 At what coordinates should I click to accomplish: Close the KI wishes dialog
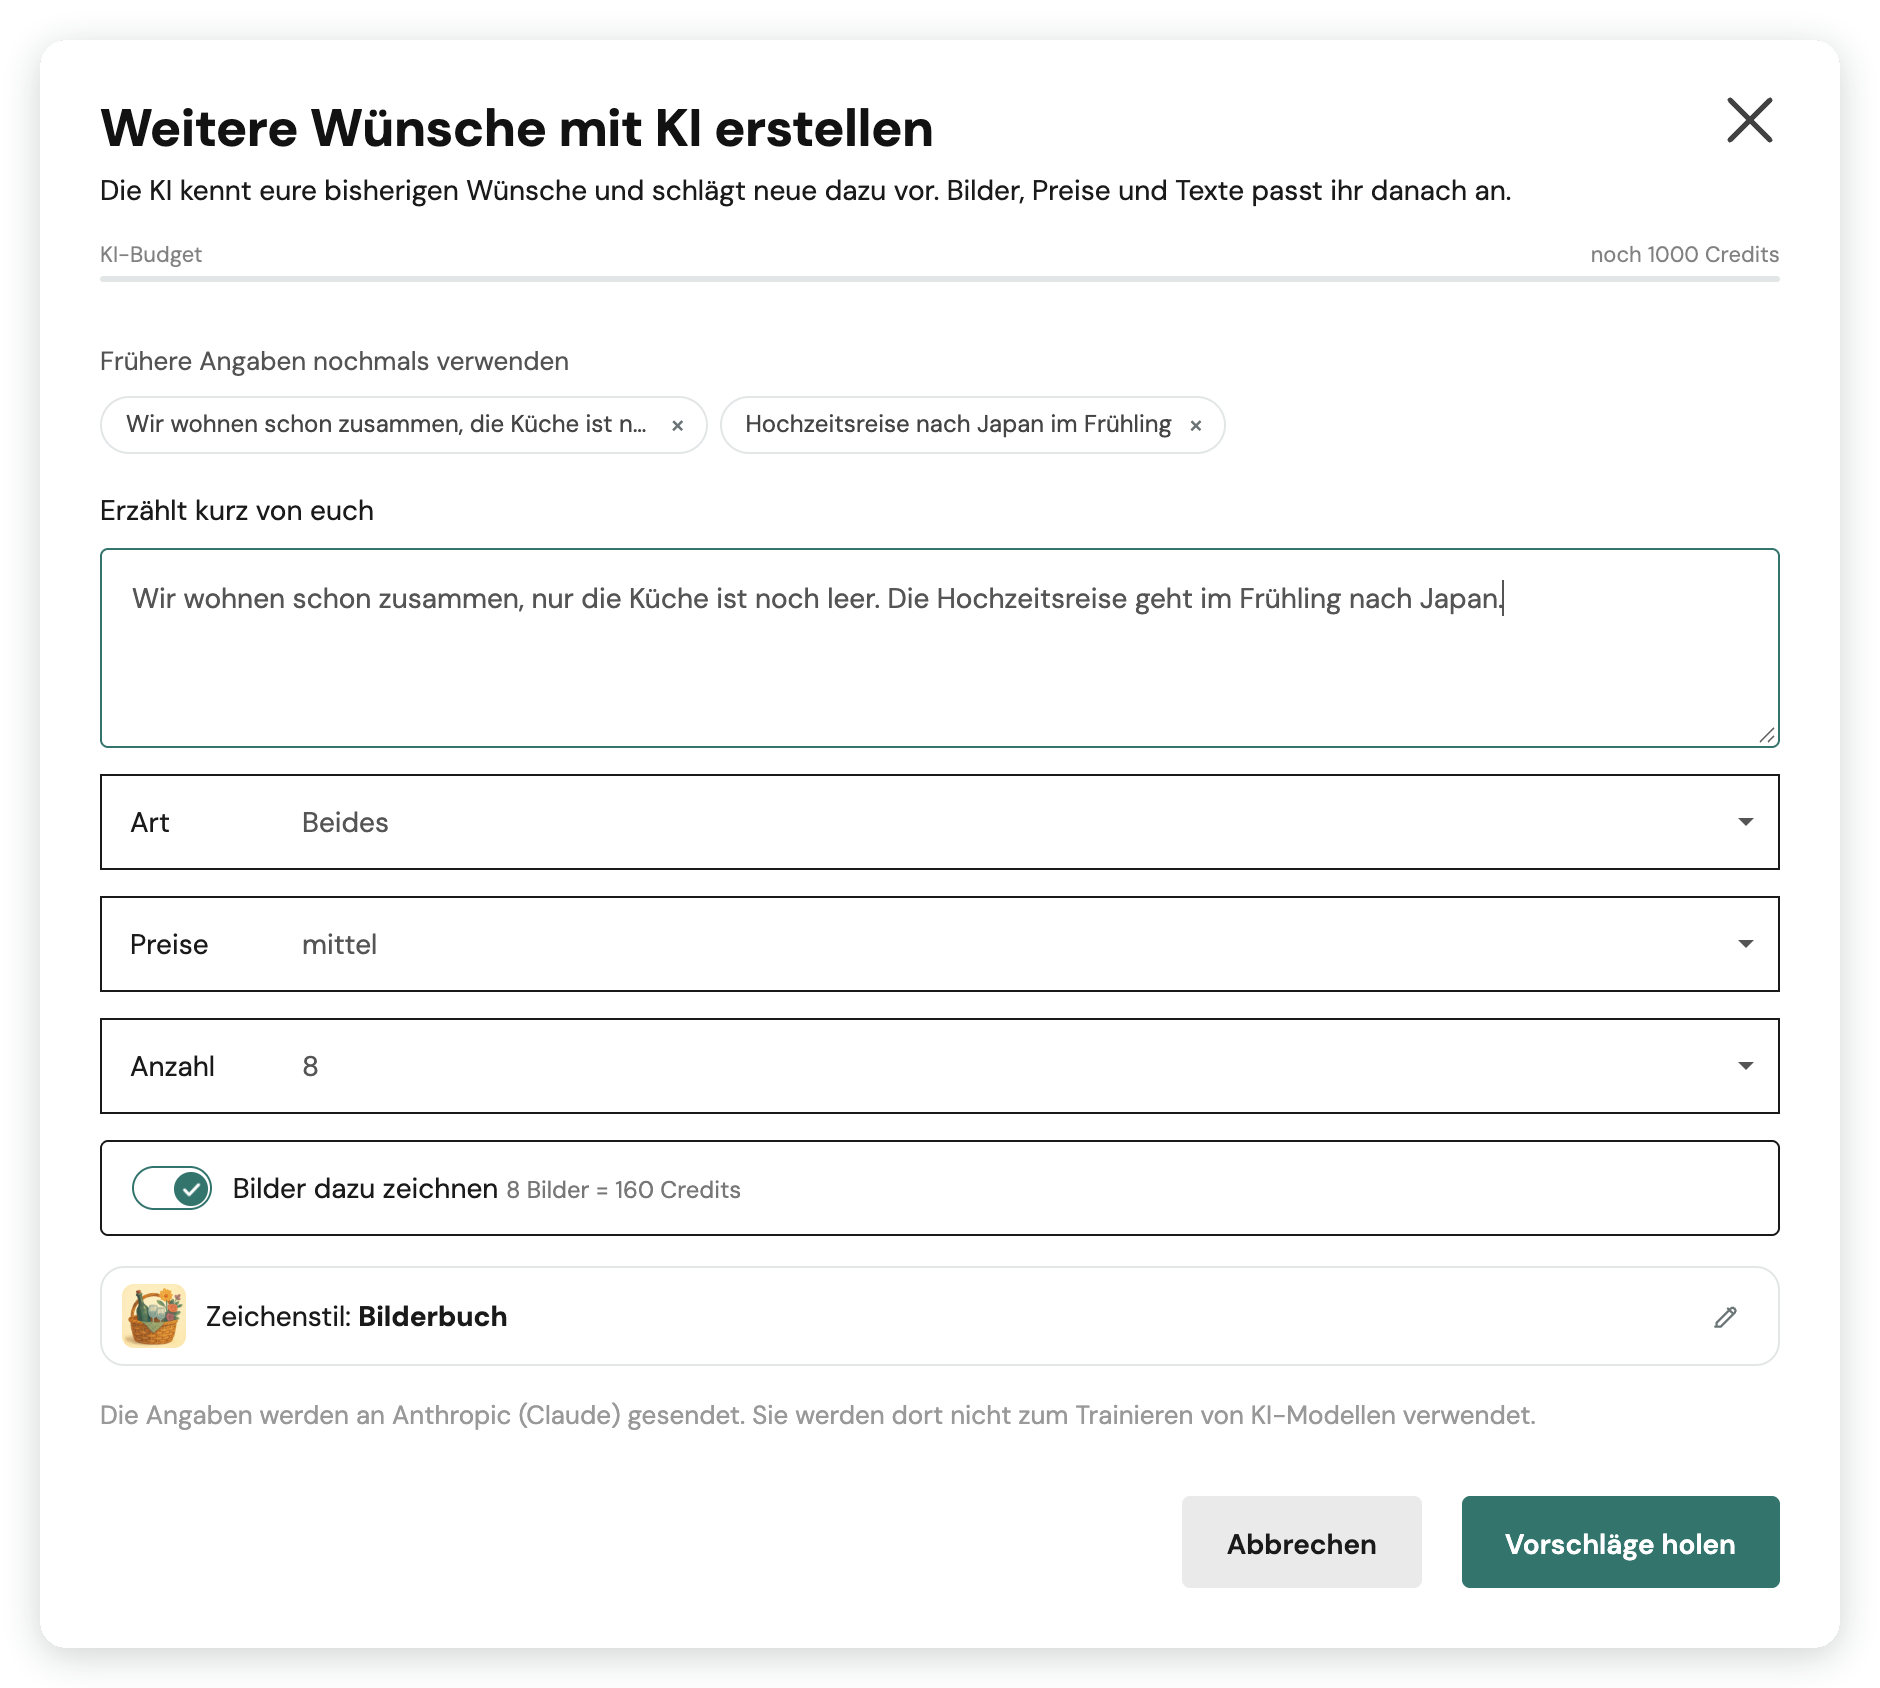pos(1749,120)
